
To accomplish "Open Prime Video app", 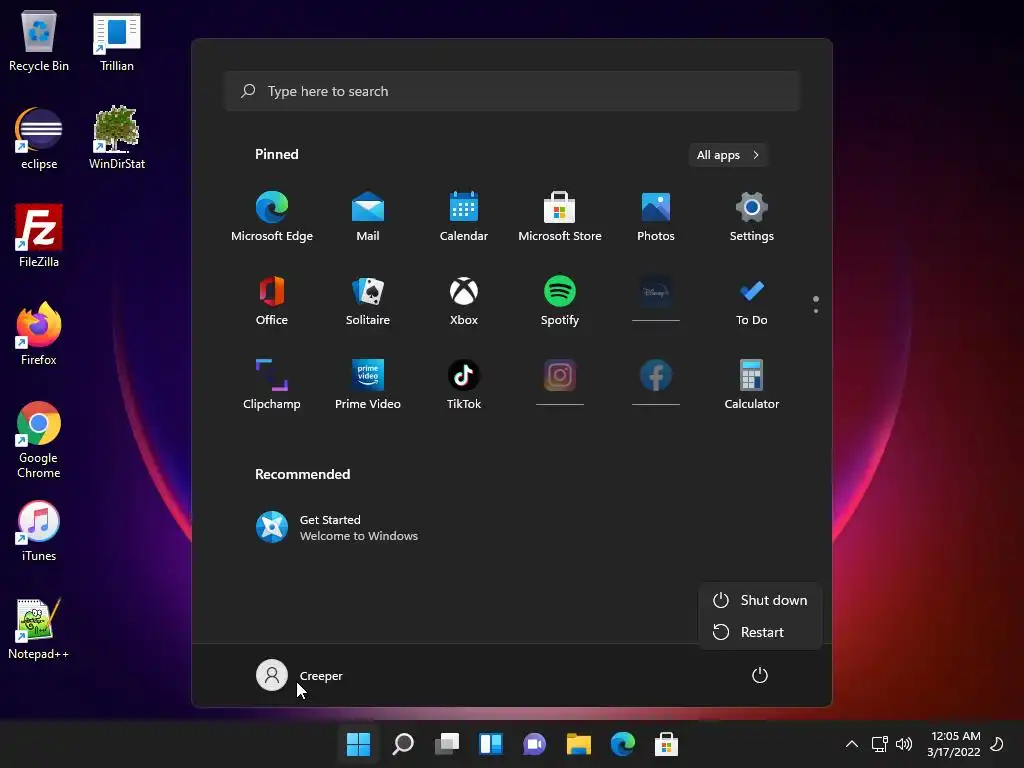I will [x=368, y=385].
